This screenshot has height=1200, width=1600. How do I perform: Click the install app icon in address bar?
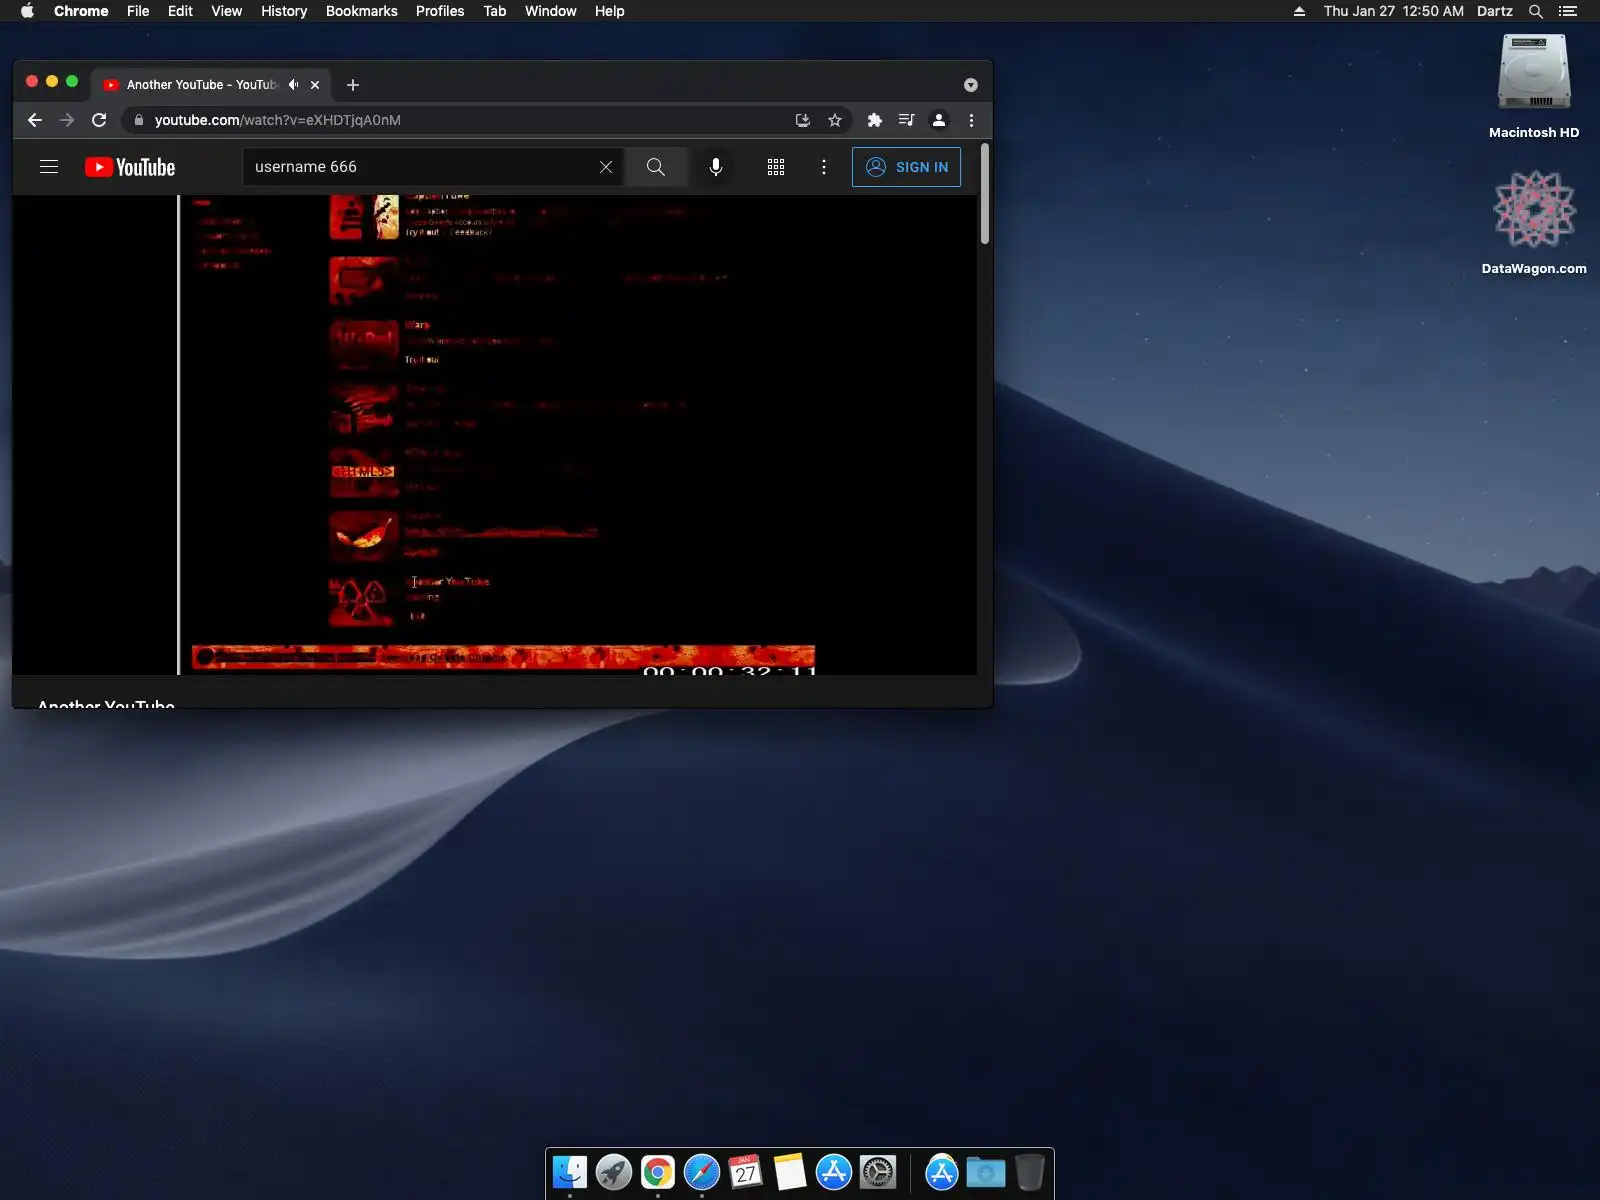point(803,120)
